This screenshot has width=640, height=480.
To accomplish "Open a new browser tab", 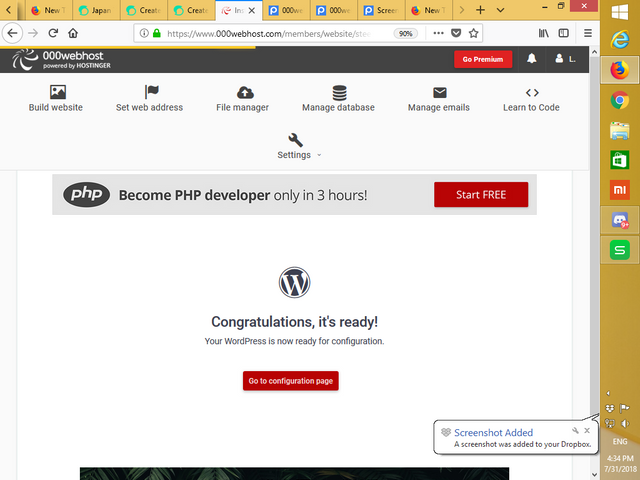I will [x=480, y=10].
